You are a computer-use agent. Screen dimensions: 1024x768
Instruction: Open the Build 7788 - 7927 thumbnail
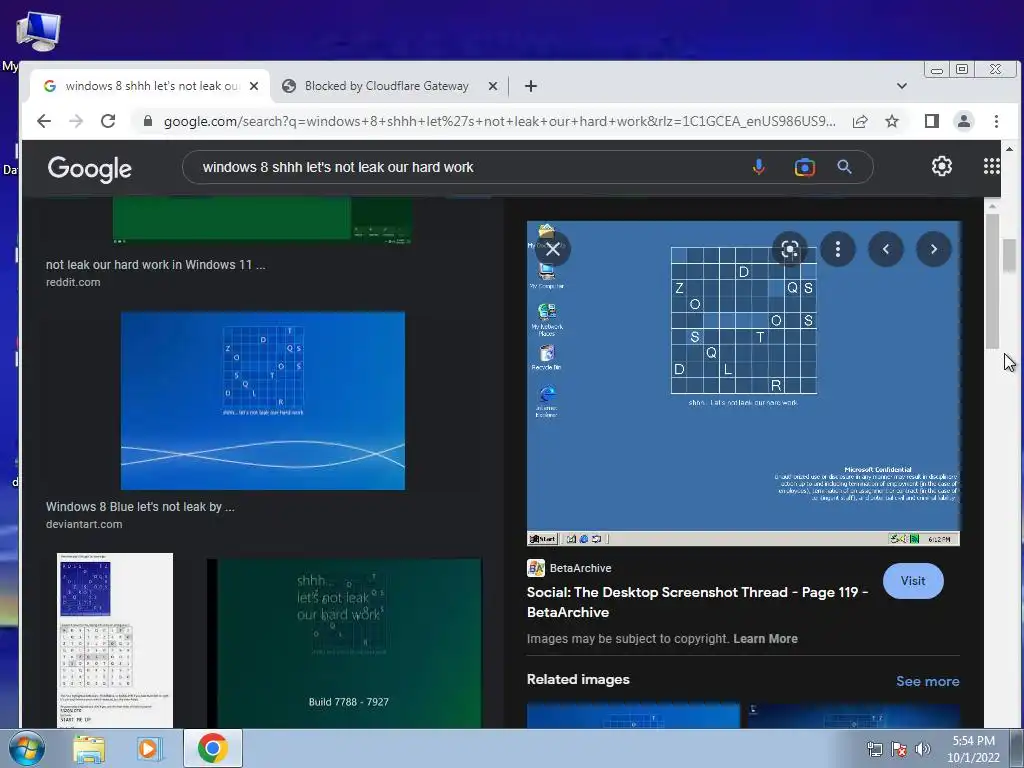click(344, 643)
